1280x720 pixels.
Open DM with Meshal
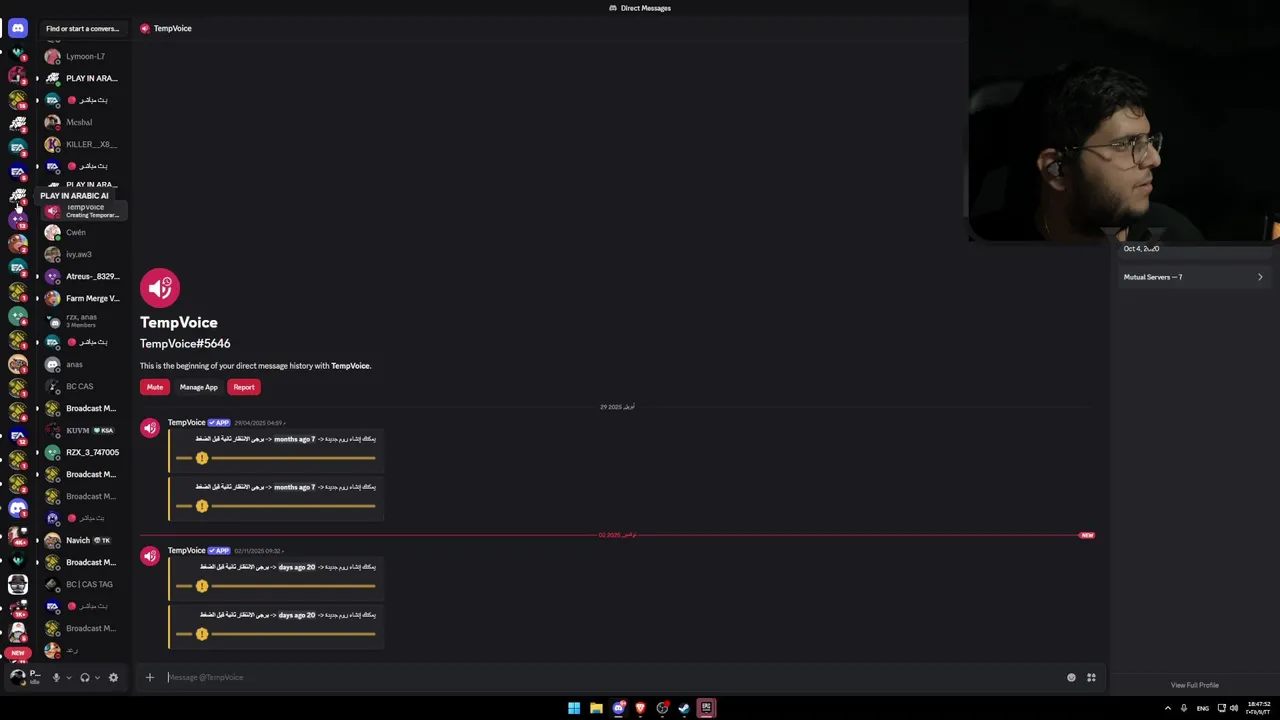[x=84, y=122]
